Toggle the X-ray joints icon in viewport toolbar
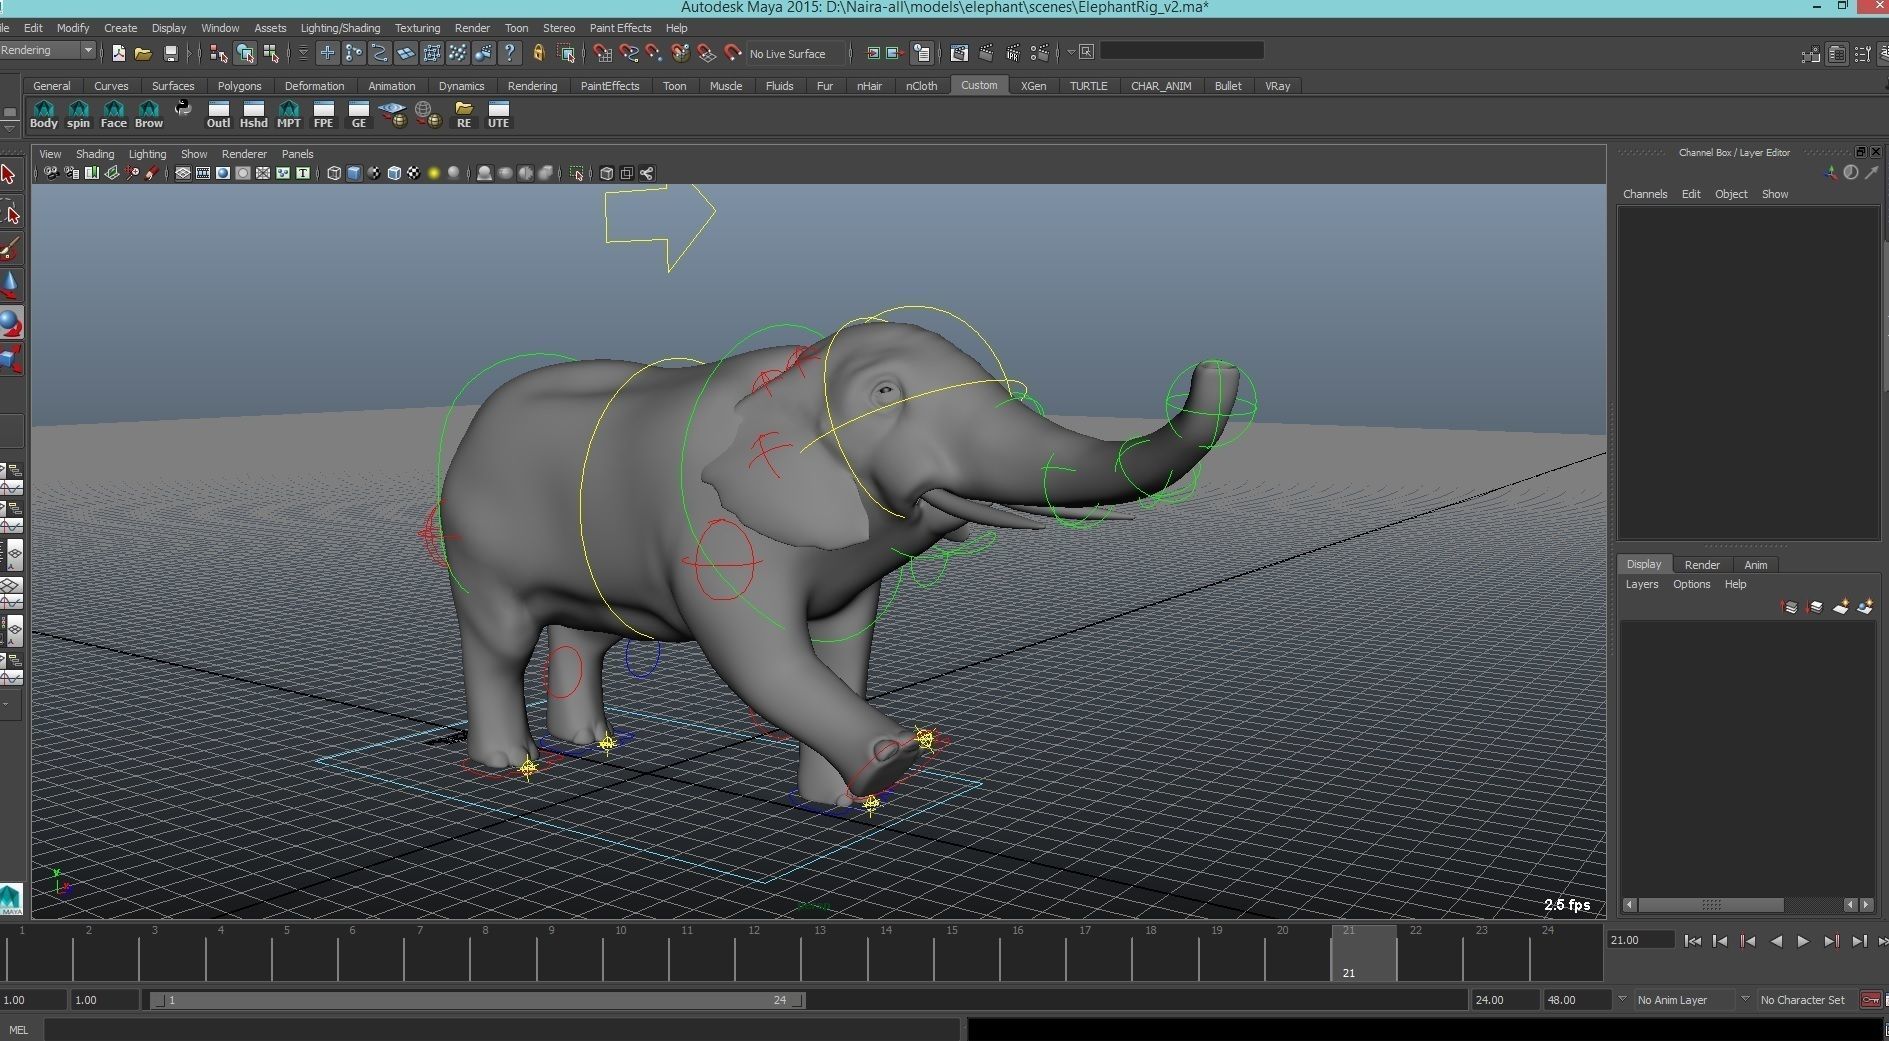 [647, 173]
